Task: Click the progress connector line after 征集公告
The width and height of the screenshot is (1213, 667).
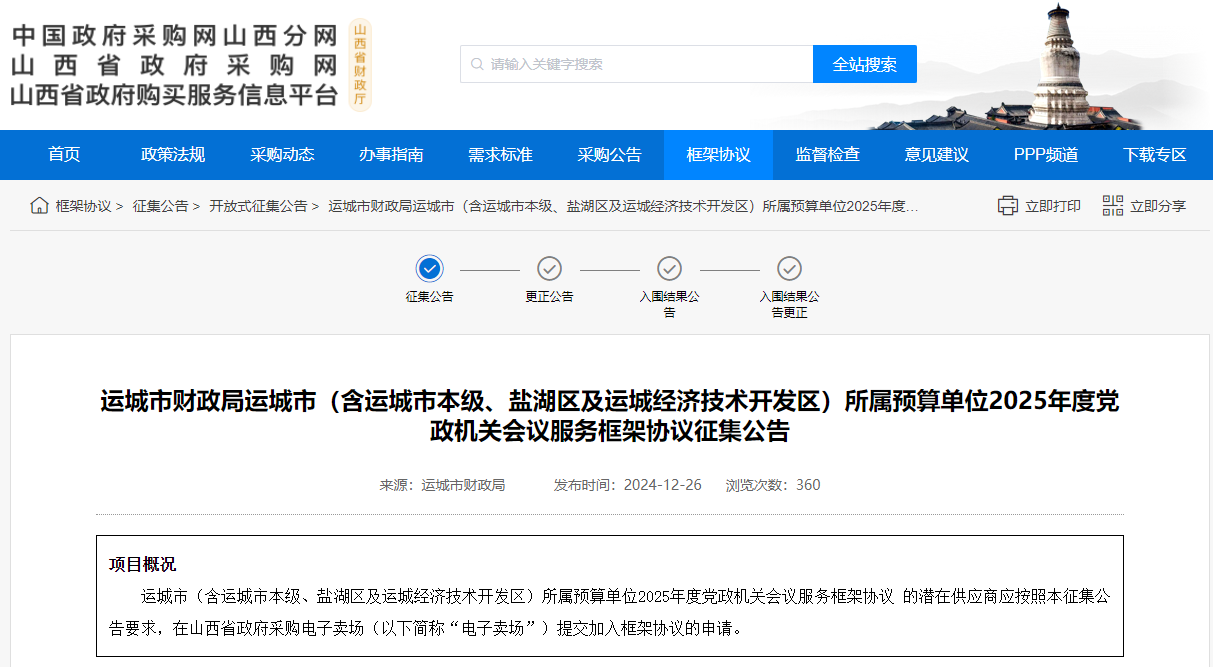Action: (x=489, y=269)
